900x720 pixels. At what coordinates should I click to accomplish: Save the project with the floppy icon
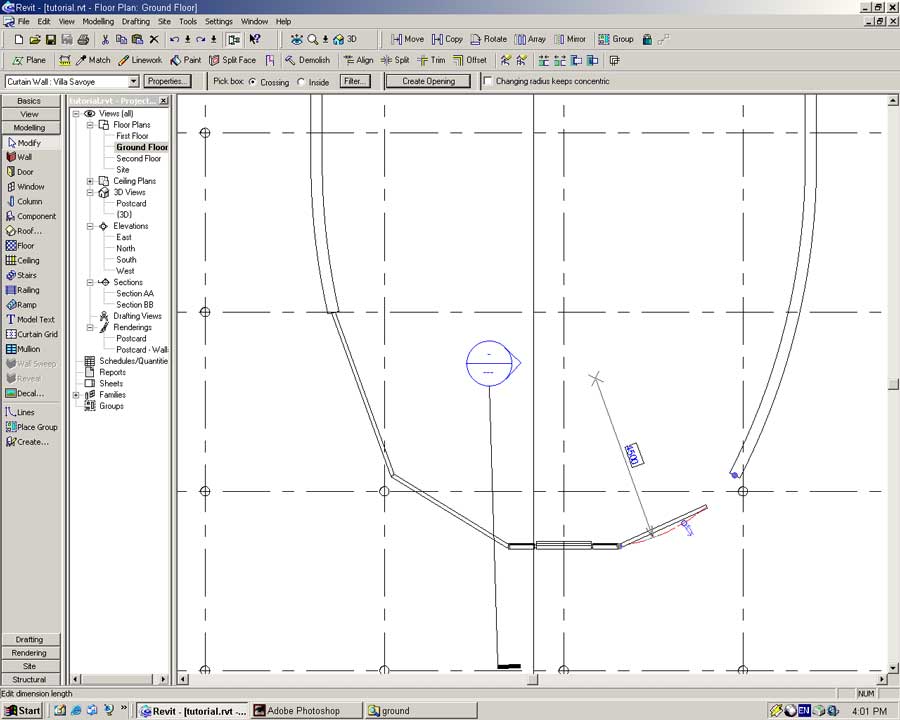coord(51,40)
